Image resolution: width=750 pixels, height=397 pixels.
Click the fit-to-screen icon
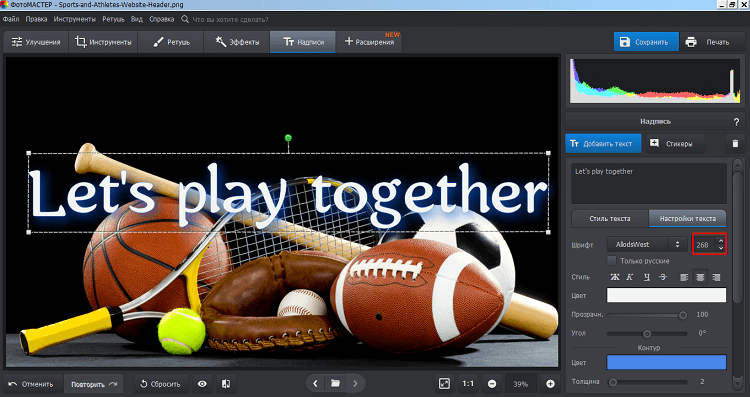pos(444,384)
